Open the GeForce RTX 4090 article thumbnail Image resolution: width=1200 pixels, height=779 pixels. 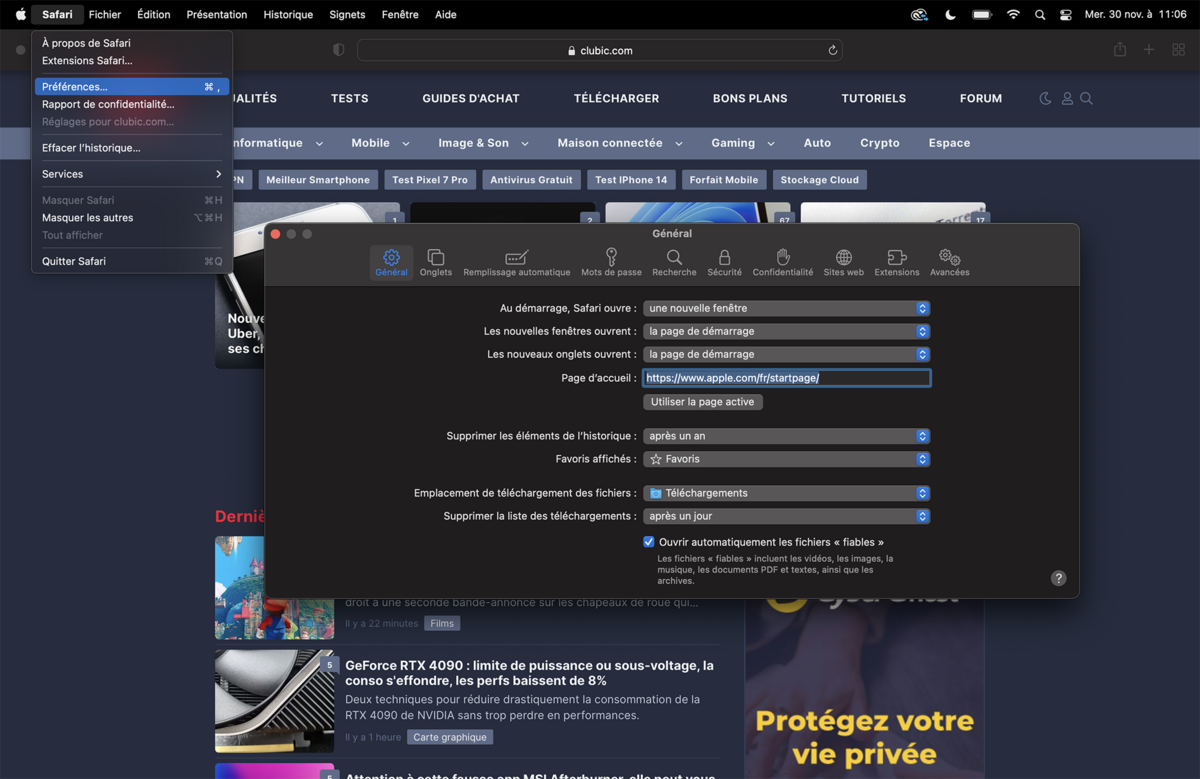(x=275, y=701)
